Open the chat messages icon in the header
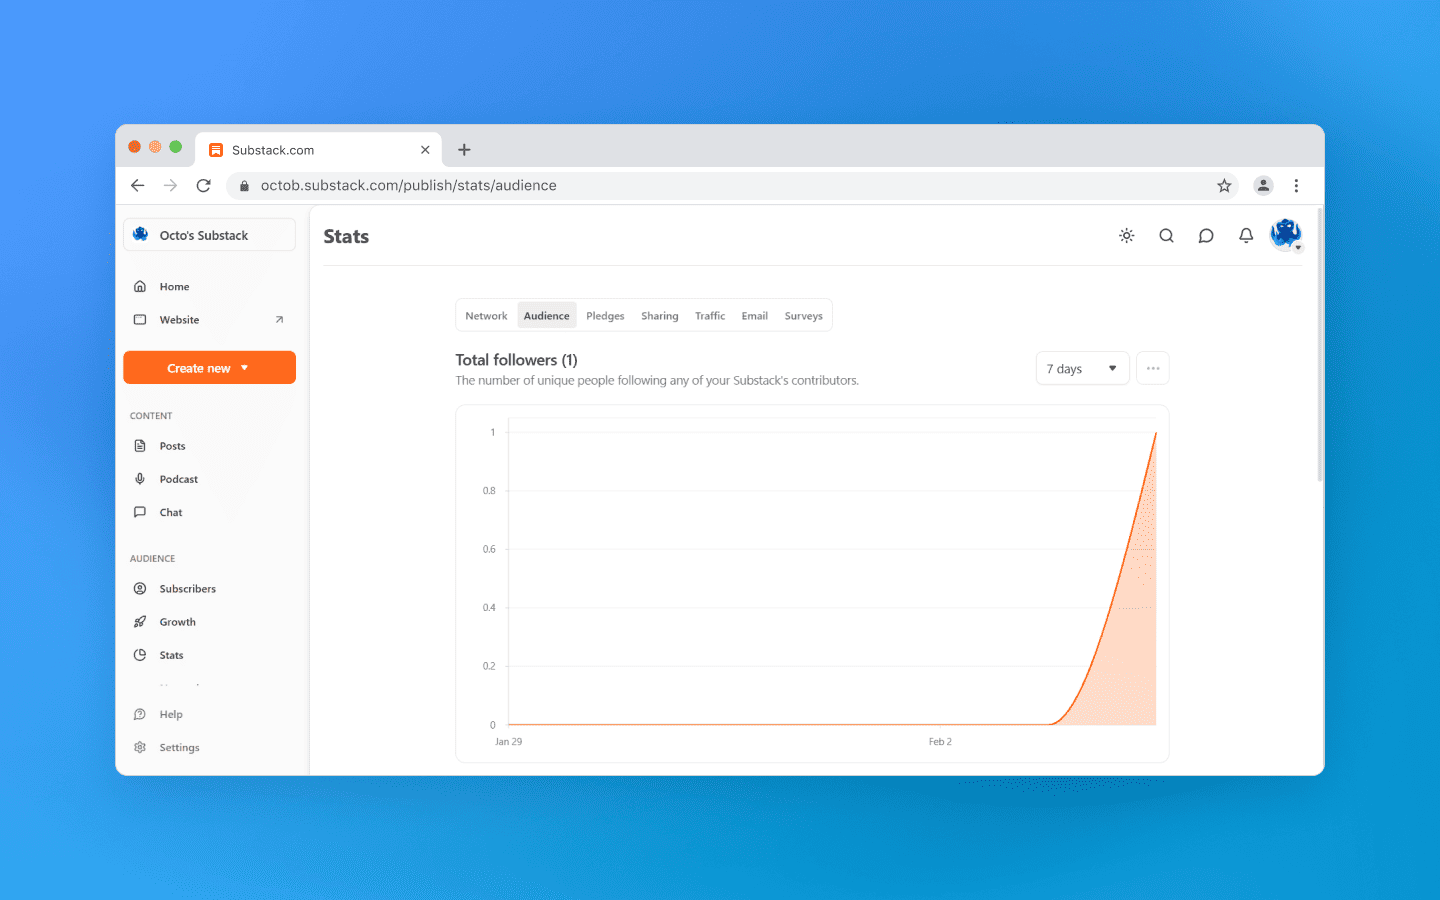1440x900 pixels. [1206, 235]
